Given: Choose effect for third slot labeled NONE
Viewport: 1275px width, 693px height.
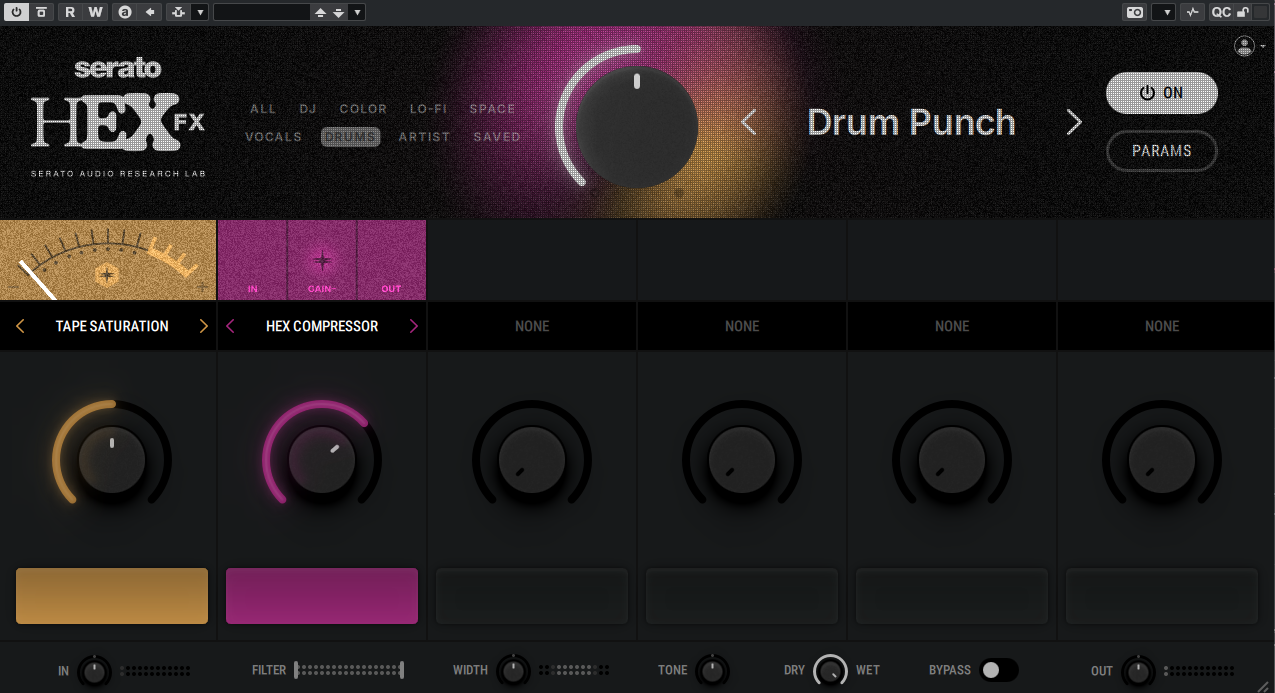Looking at the screenshot, I should click(532, 326).
